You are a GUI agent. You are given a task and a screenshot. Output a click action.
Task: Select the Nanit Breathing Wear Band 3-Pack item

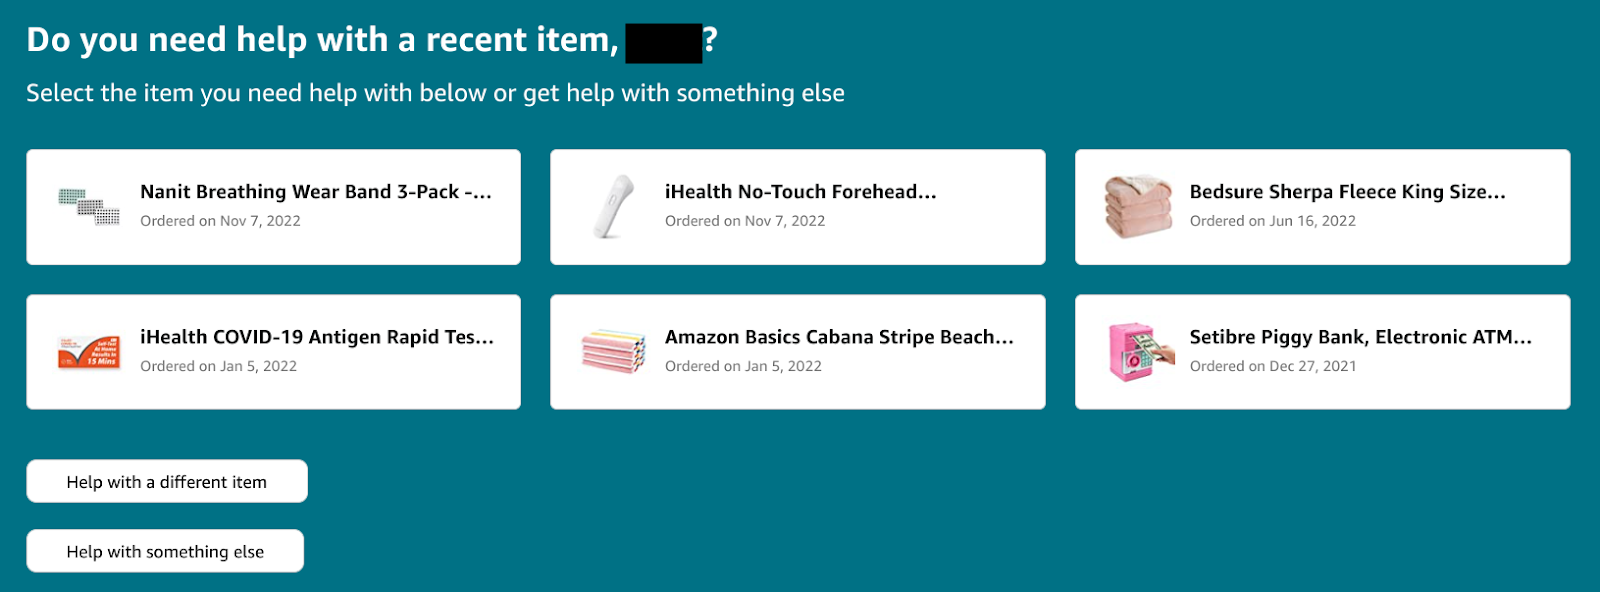[274, 206]
